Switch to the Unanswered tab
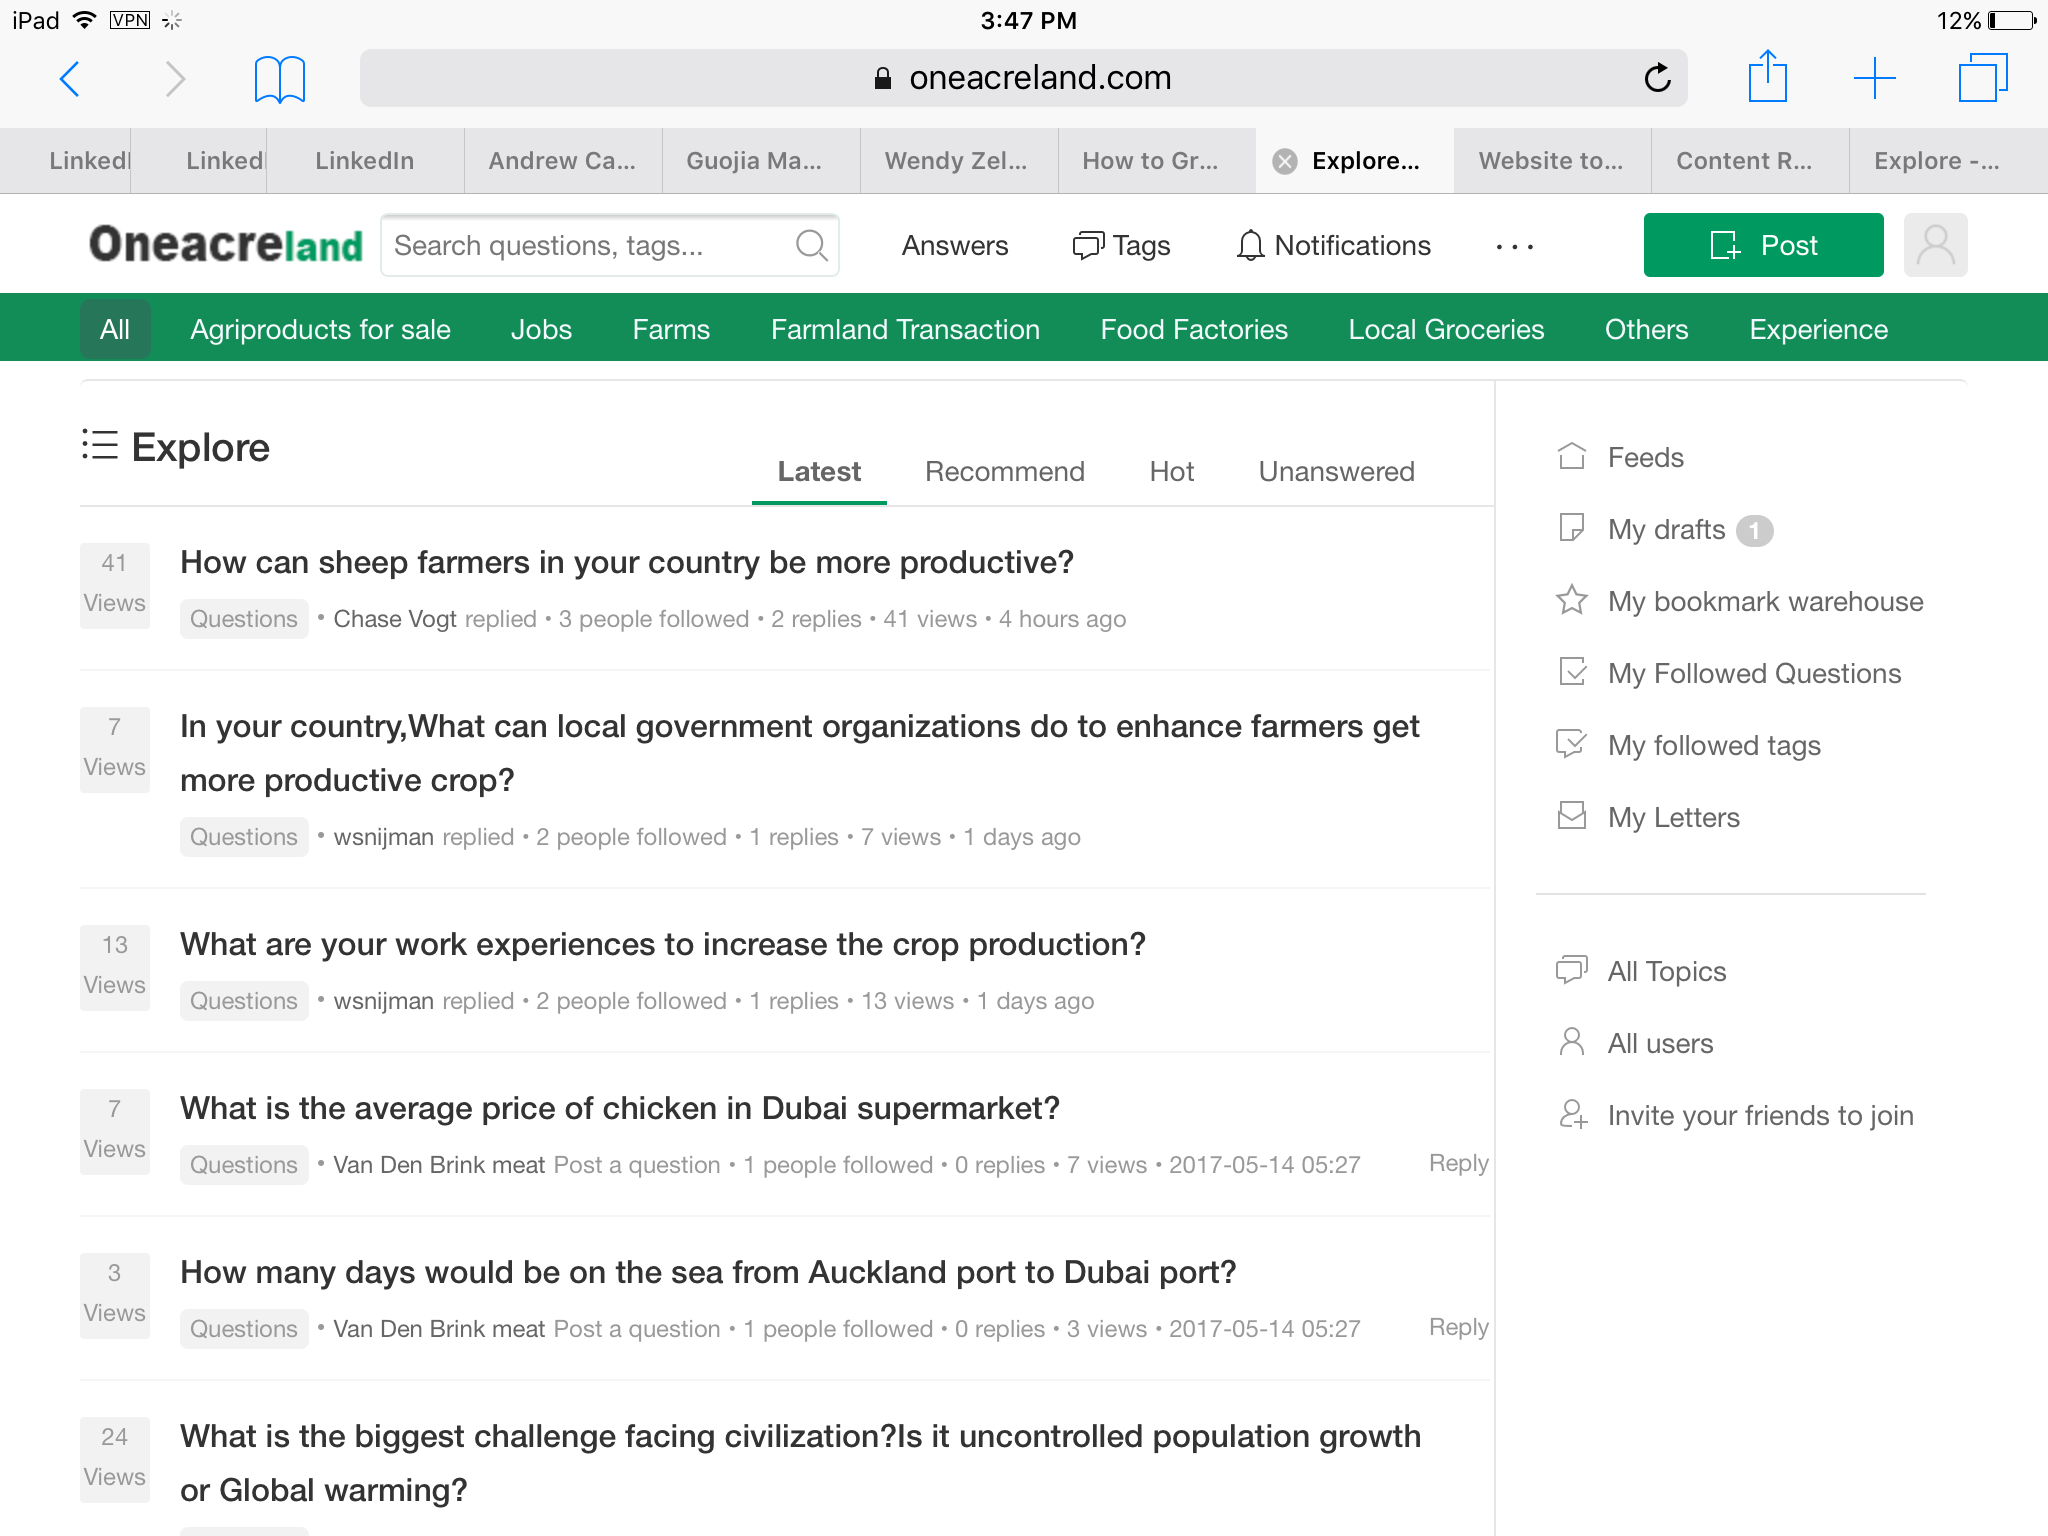 (1336, 471)
